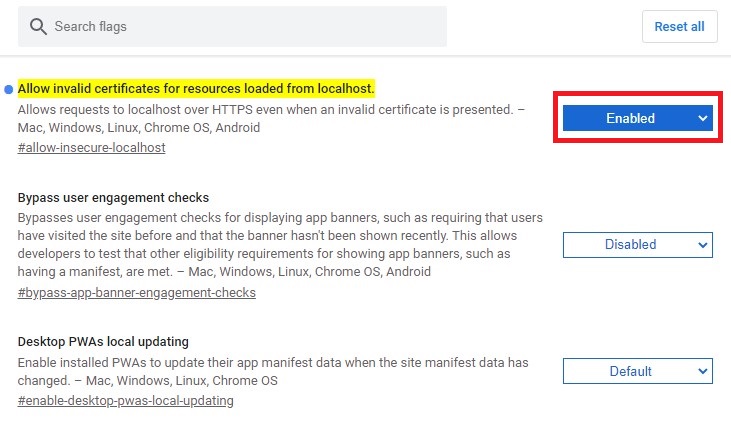Click the highlighted Allow invalid certificates title
731x438 pixels.
[196, 89]
